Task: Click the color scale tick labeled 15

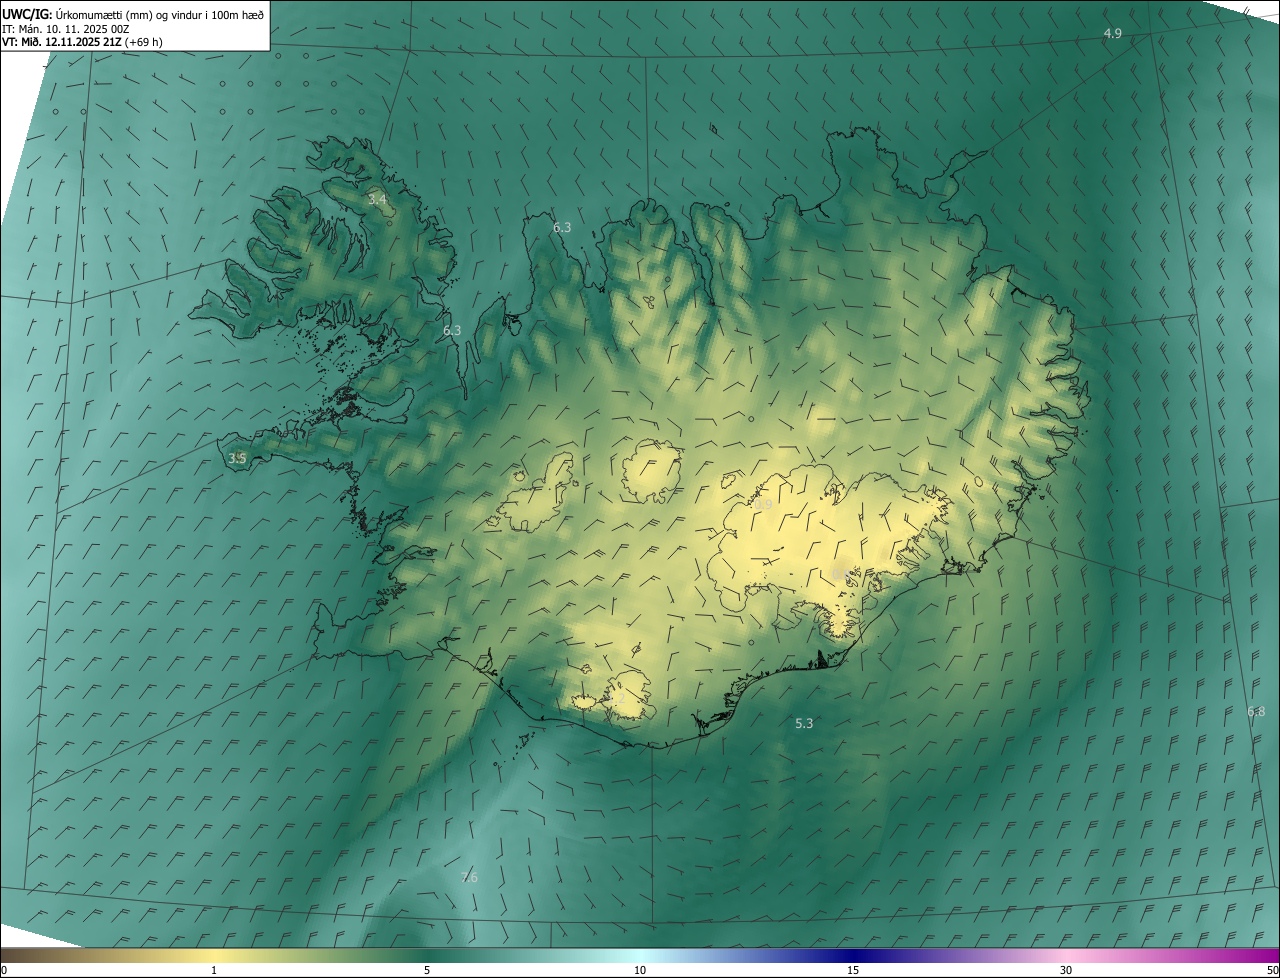Action: (853, 971)
